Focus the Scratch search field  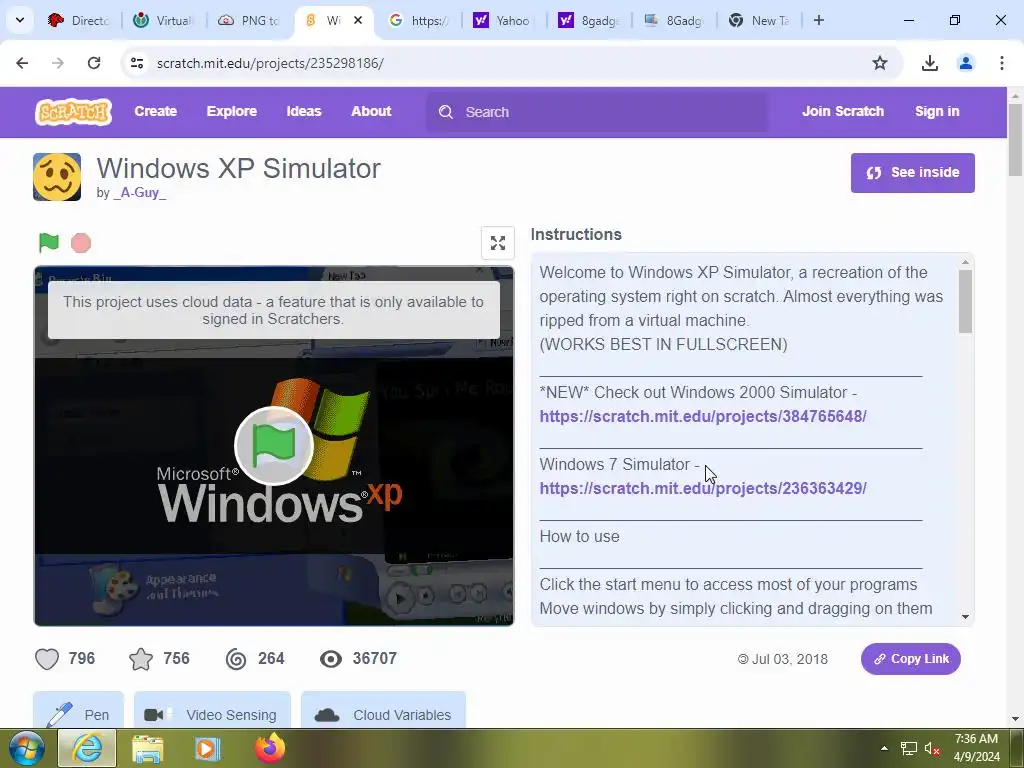coord(597,112)
